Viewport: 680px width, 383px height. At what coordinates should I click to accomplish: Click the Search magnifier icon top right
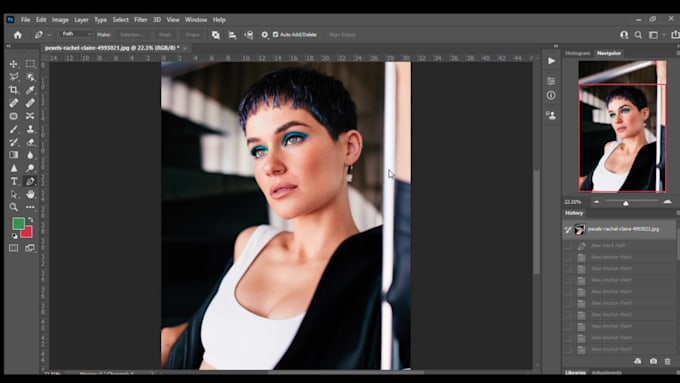point(638,35)
